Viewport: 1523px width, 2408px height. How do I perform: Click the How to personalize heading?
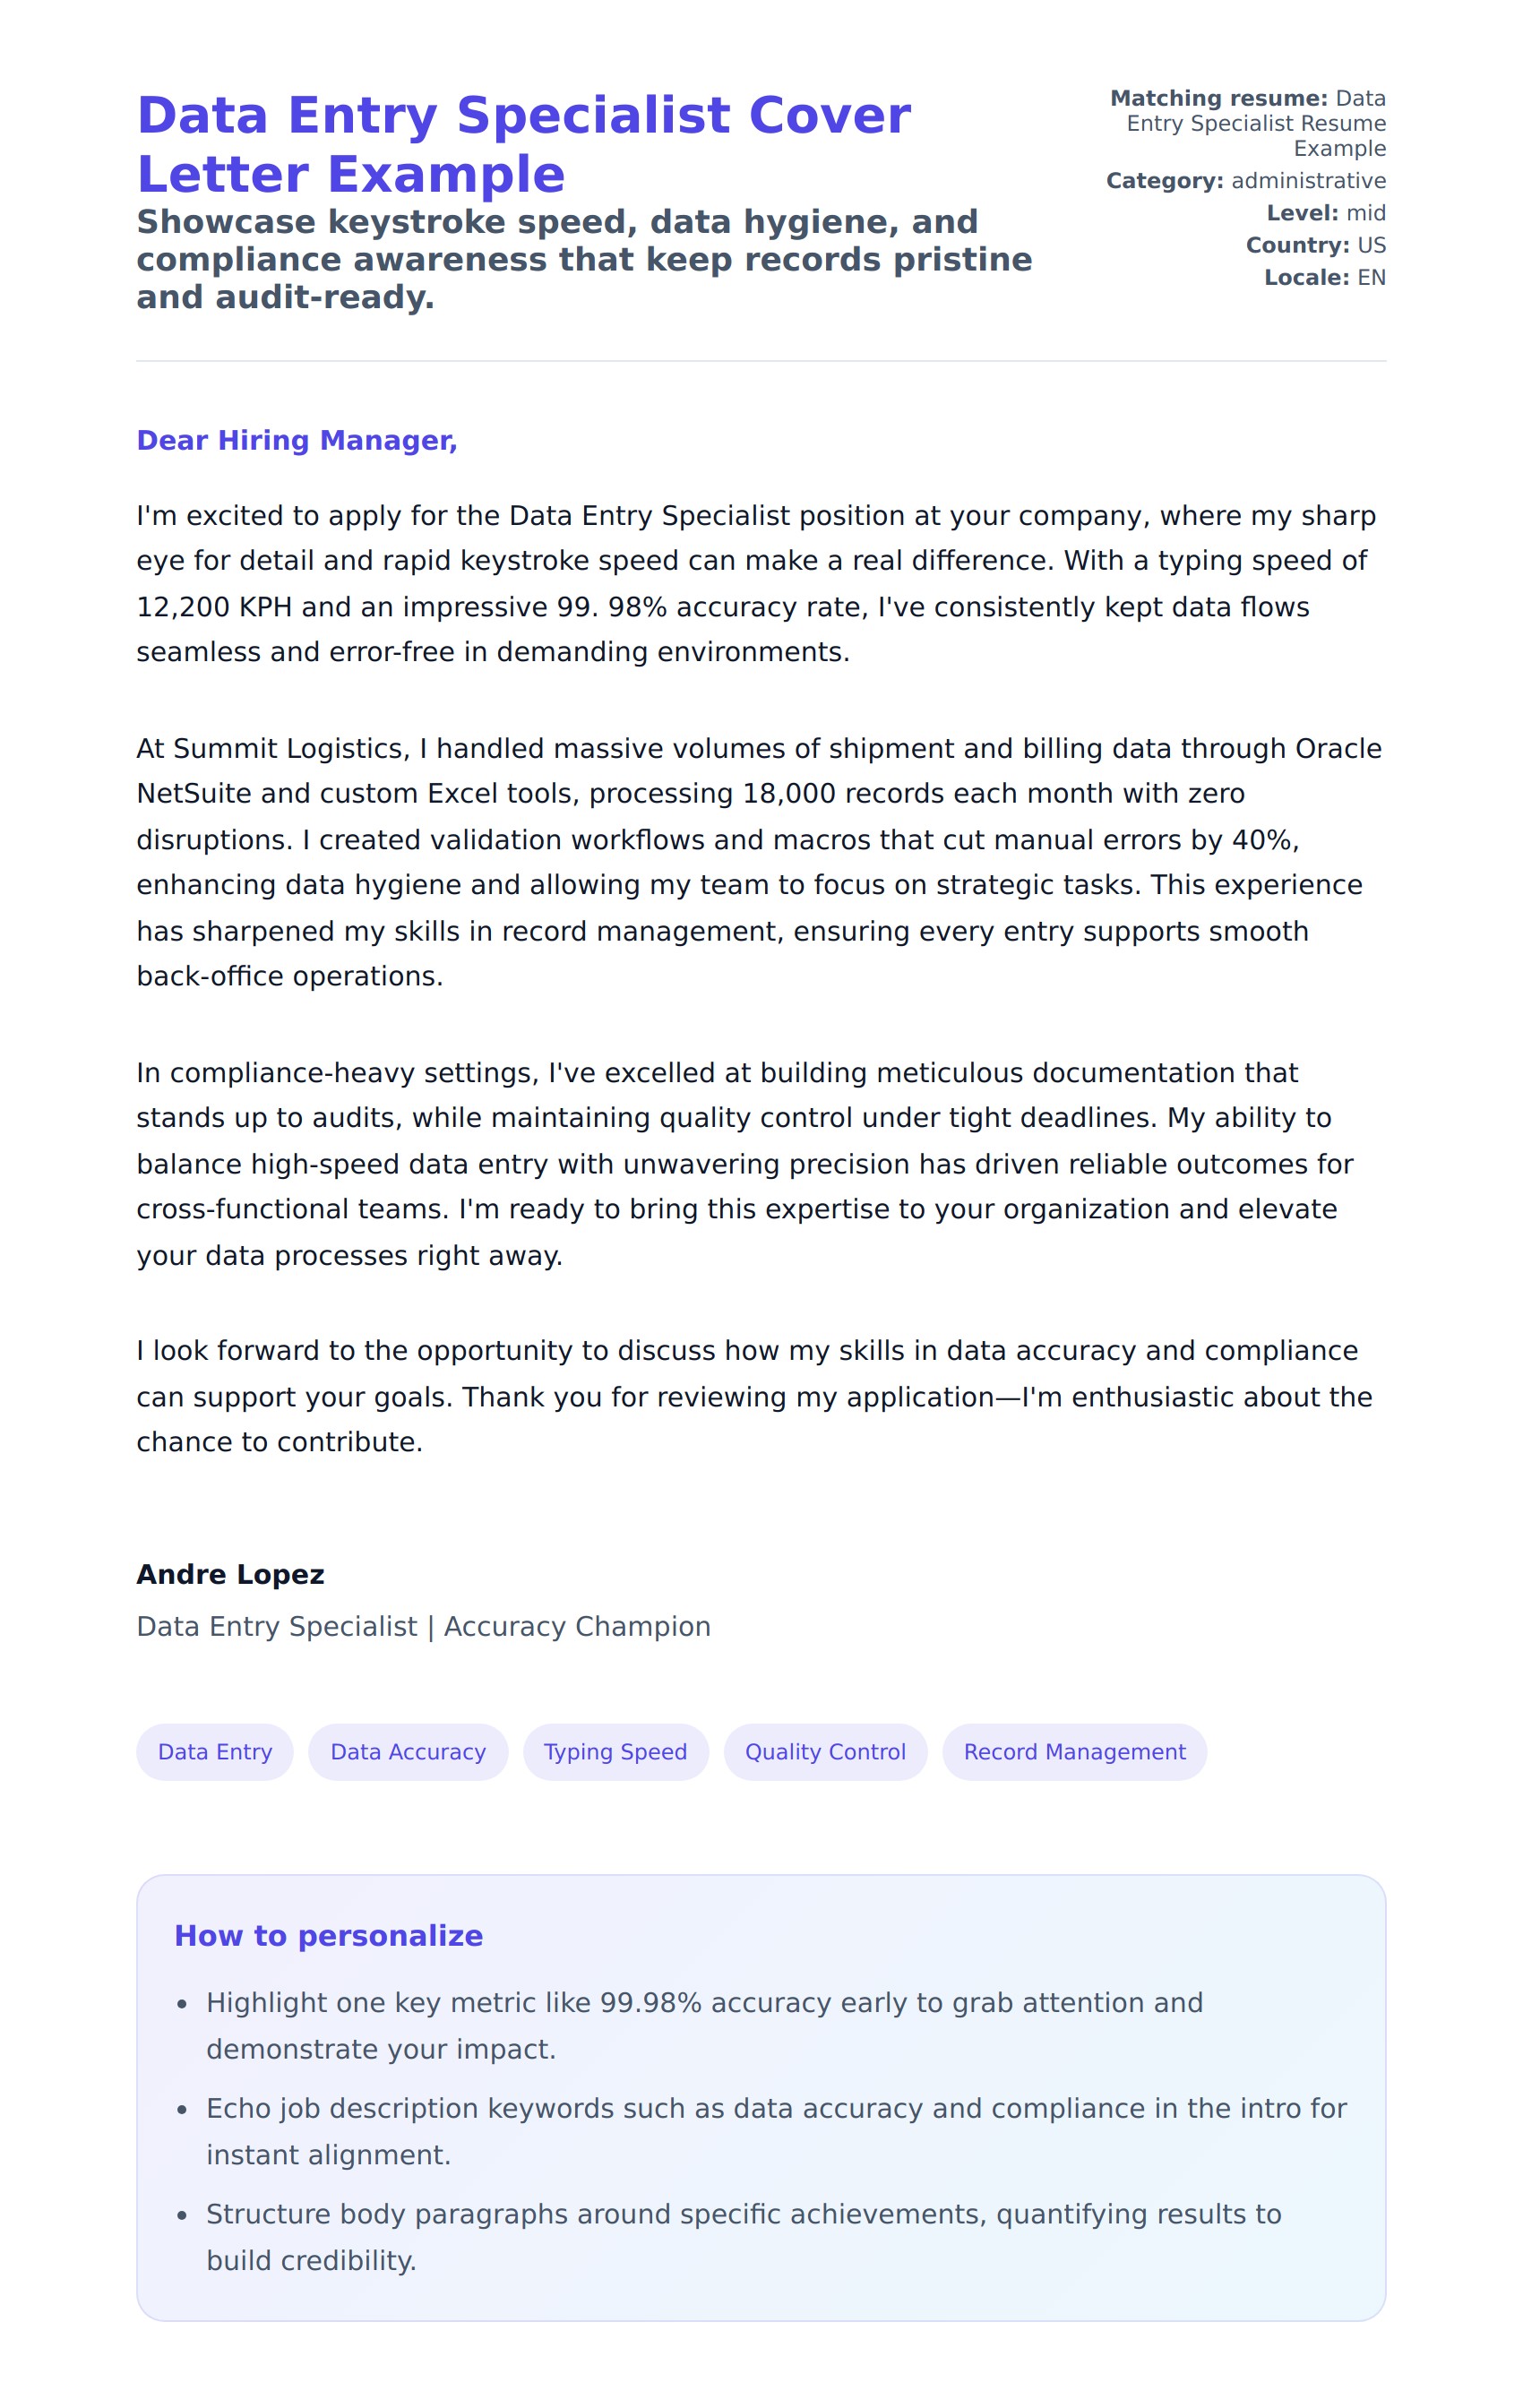point(328,1936)
